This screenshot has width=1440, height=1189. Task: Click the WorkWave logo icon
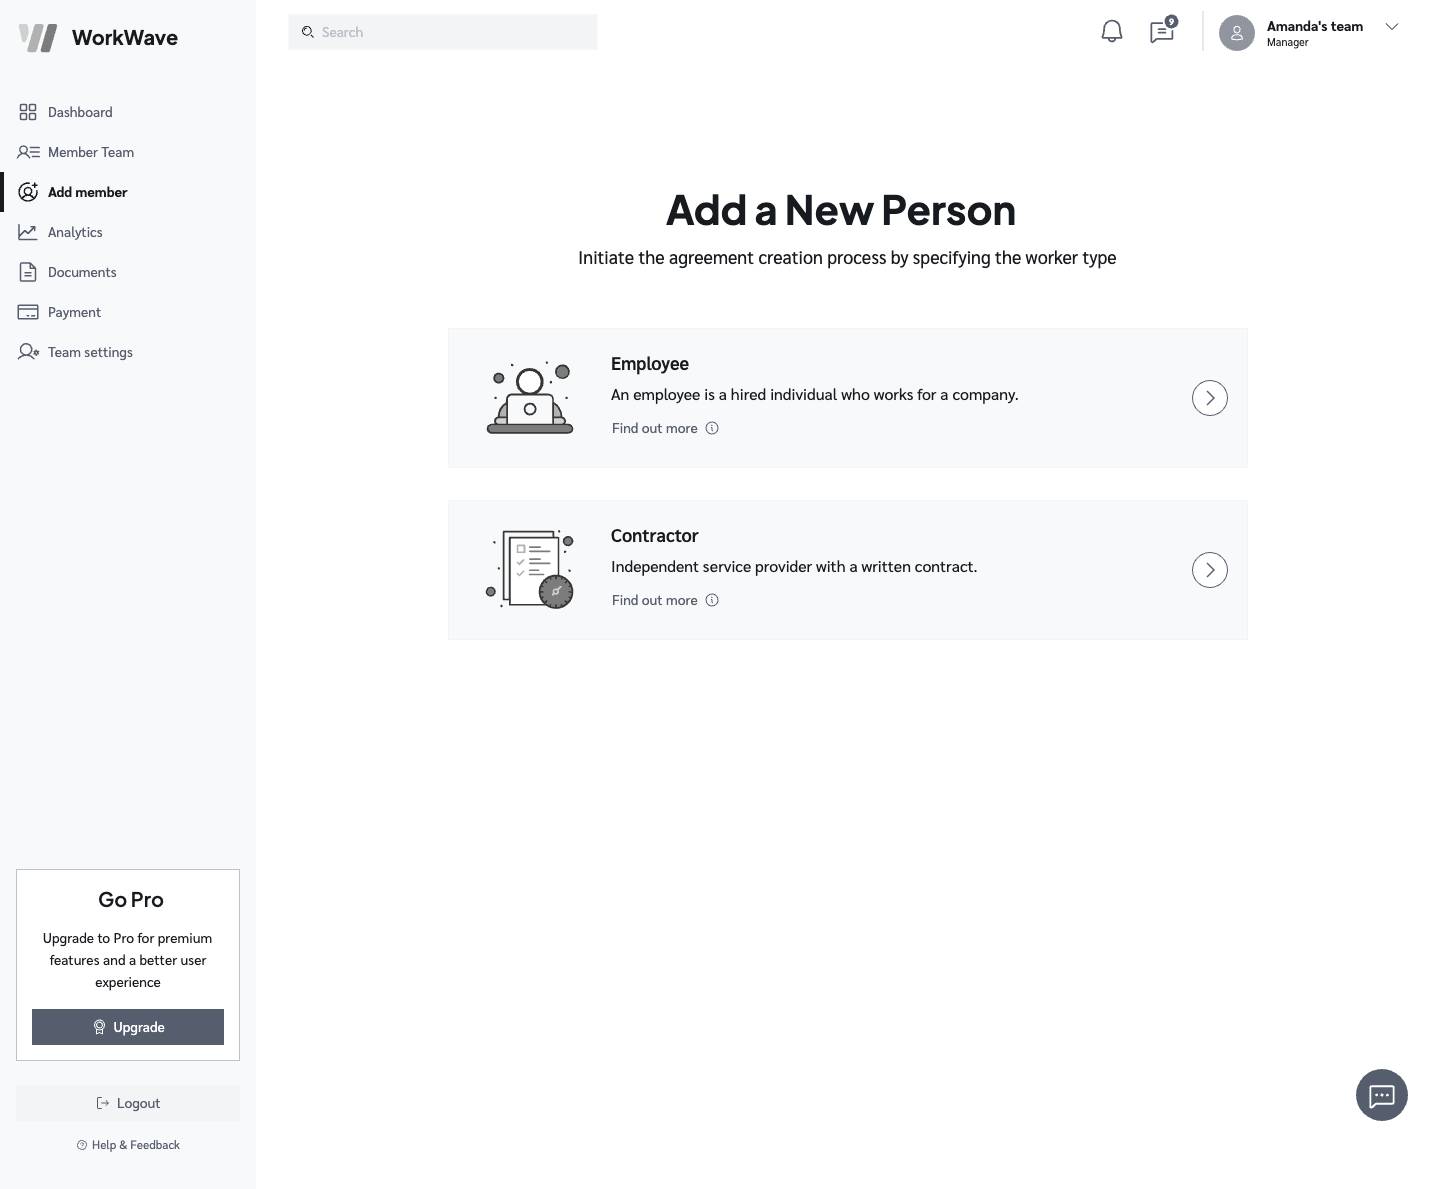tap(38, 38)
